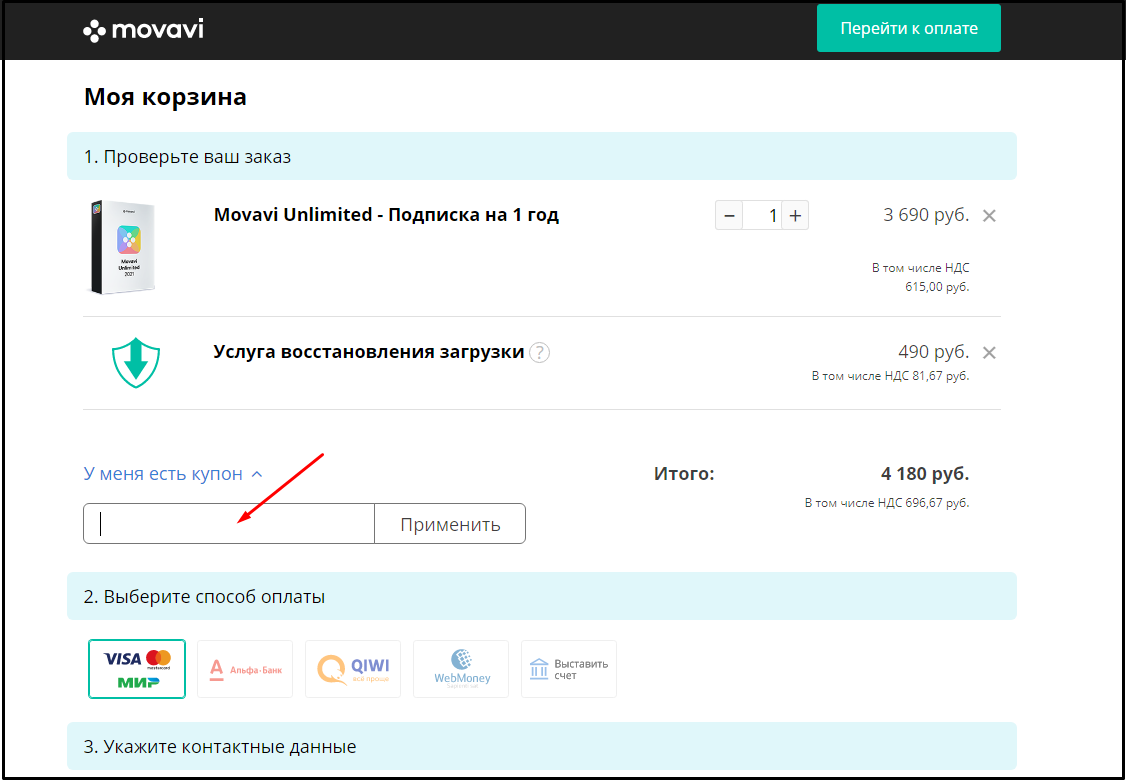This screenshot has width=1126, height=782.
Task: Increase Movavi Unlimited quantity with plus button
Action: 795,215
